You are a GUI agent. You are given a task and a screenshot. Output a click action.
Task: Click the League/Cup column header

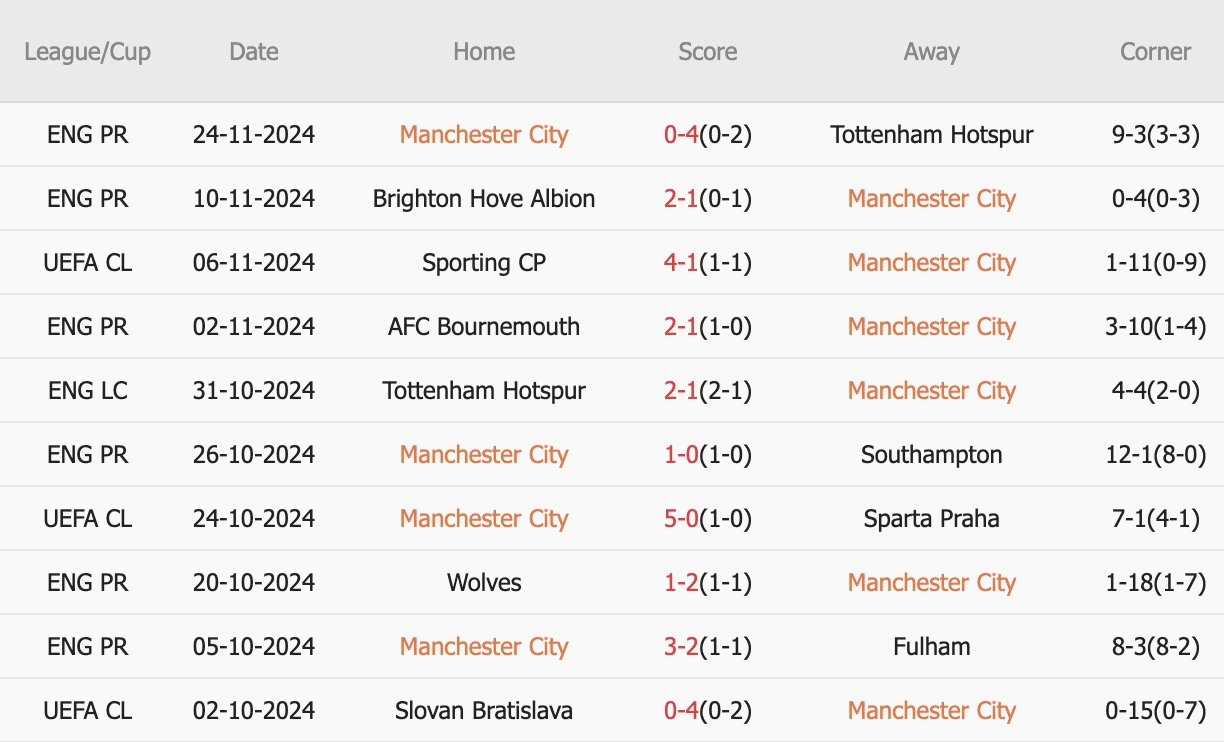pos(88,52)
